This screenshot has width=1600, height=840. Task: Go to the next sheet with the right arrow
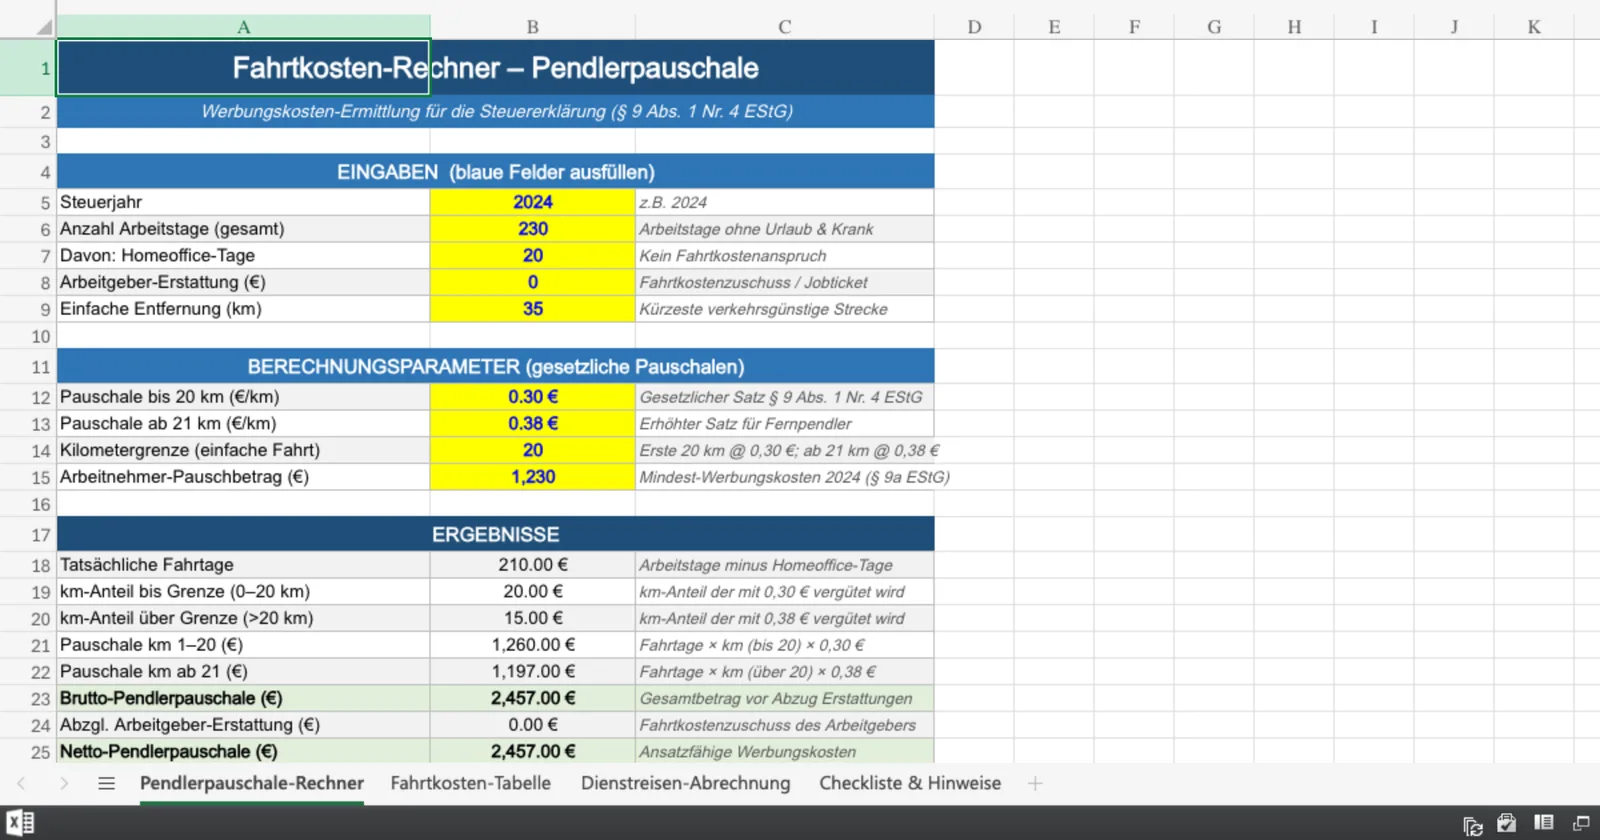[x=64, y=784]
